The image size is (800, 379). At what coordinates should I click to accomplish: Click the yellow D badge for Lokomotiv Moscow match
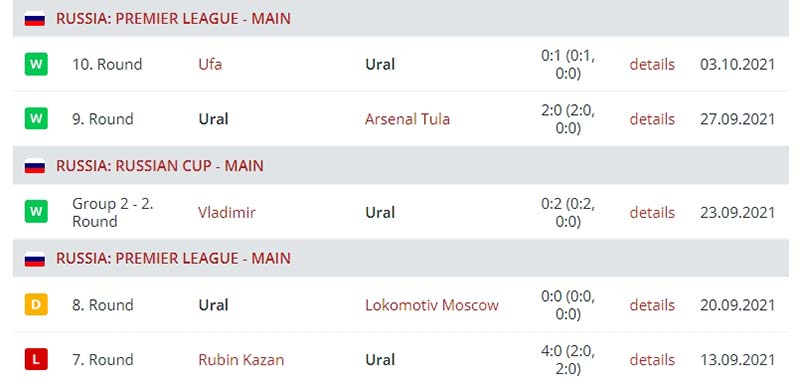(36, 305)
